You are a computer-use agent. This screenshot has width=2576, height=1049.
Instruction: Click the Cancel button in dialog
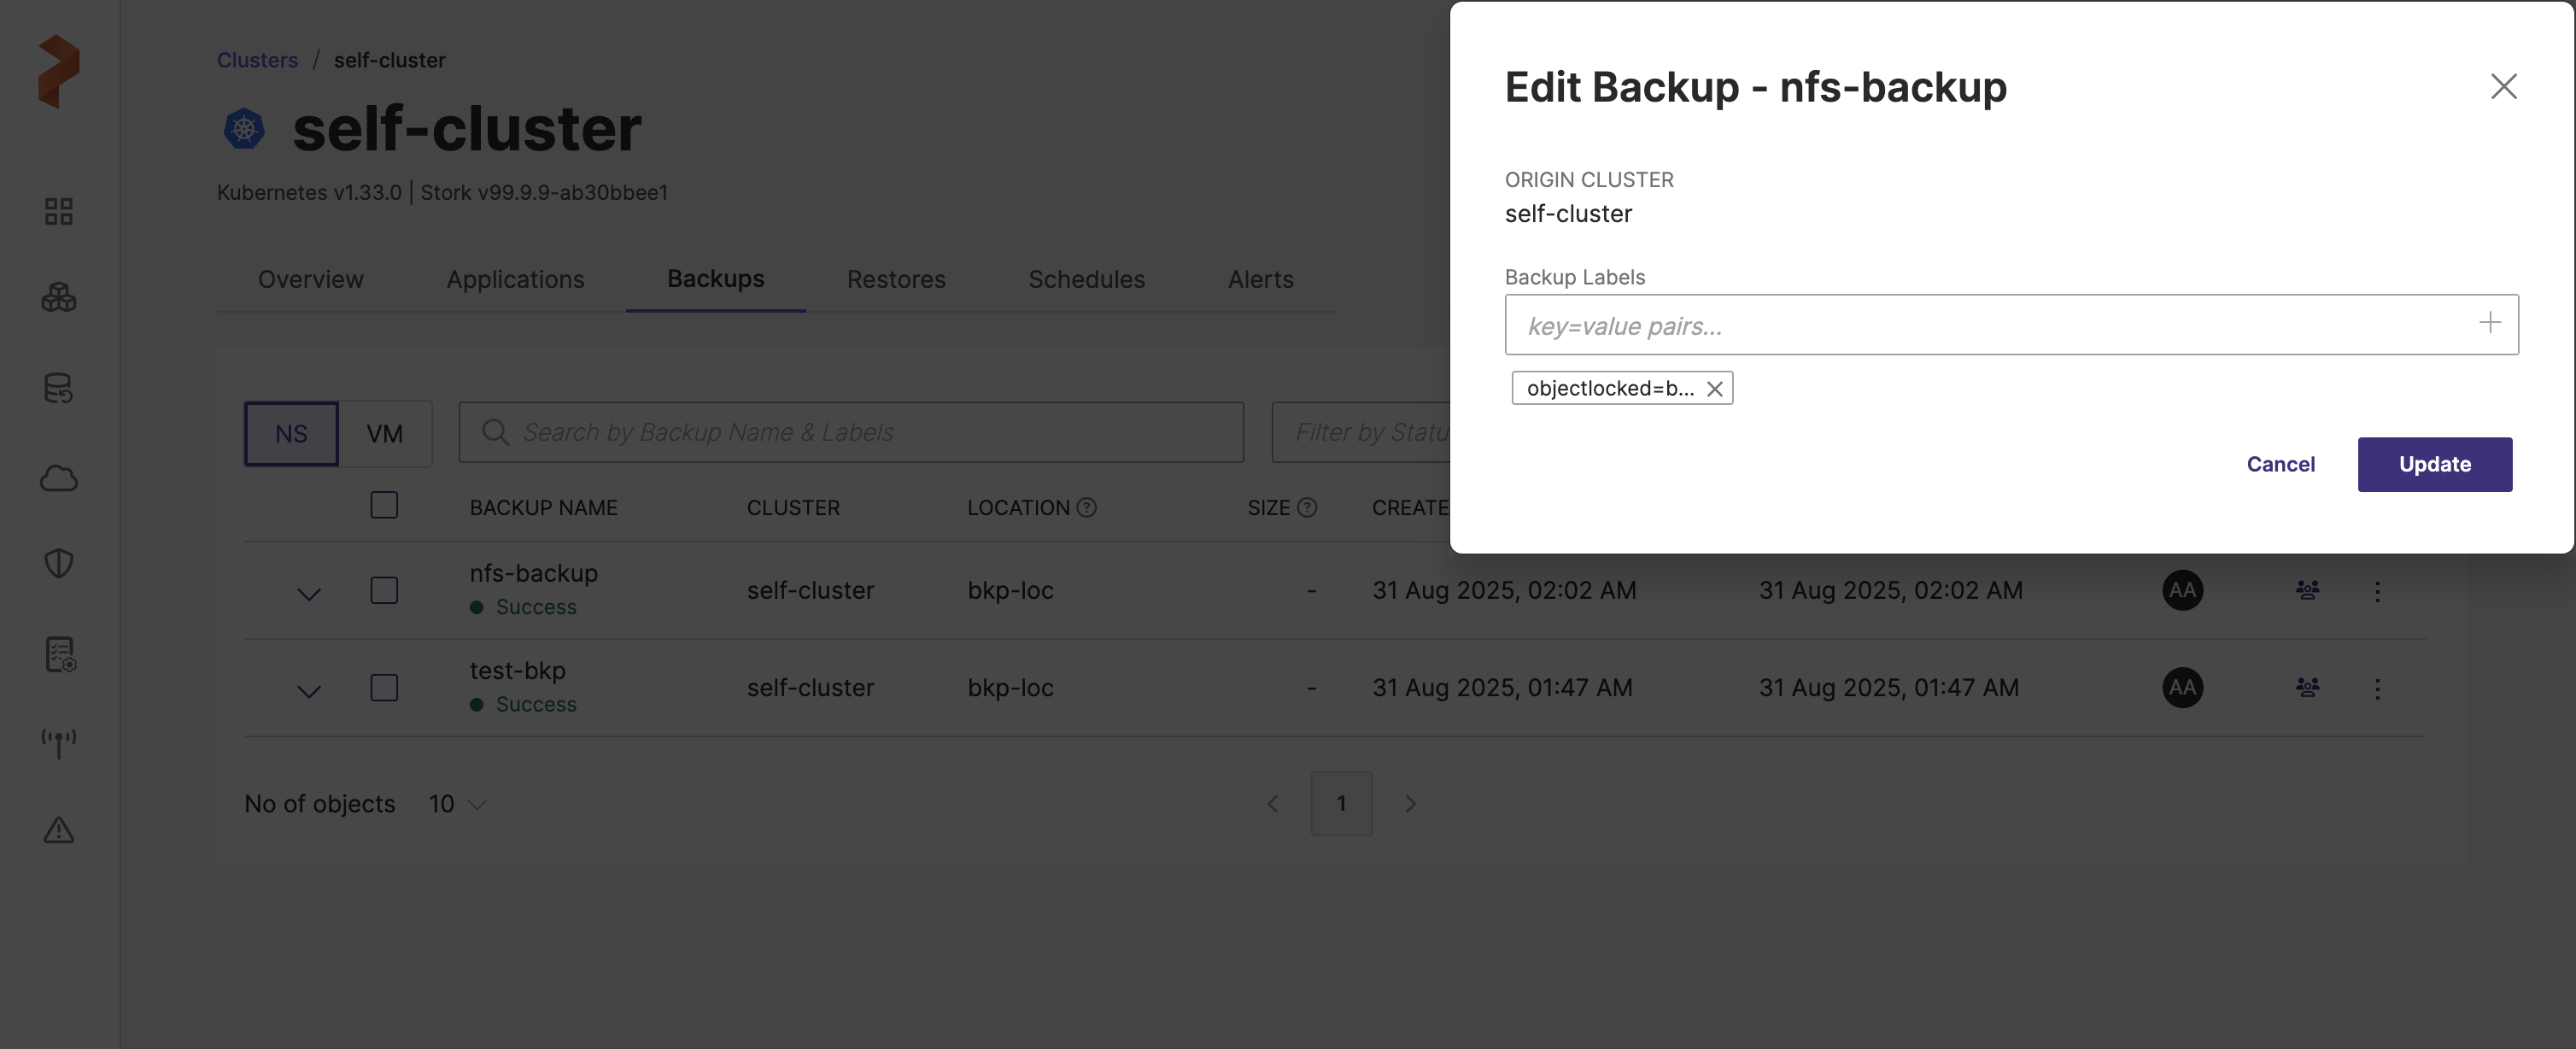tap(2280, 464)
